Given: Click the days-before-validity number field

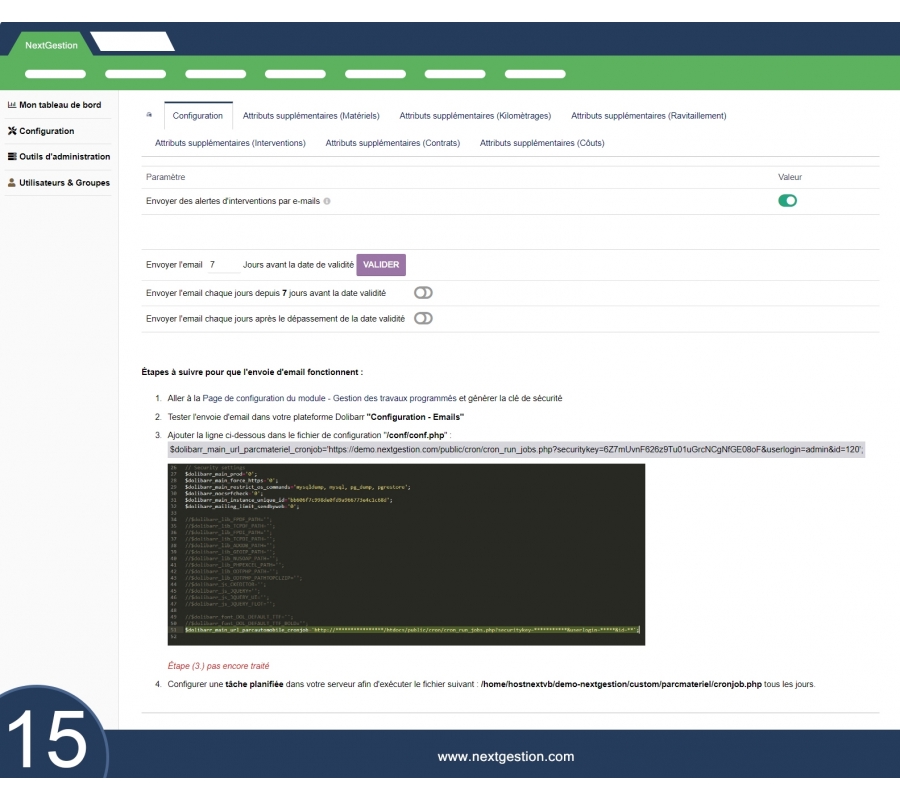Looking at the screenshot, I should point(223,265).
